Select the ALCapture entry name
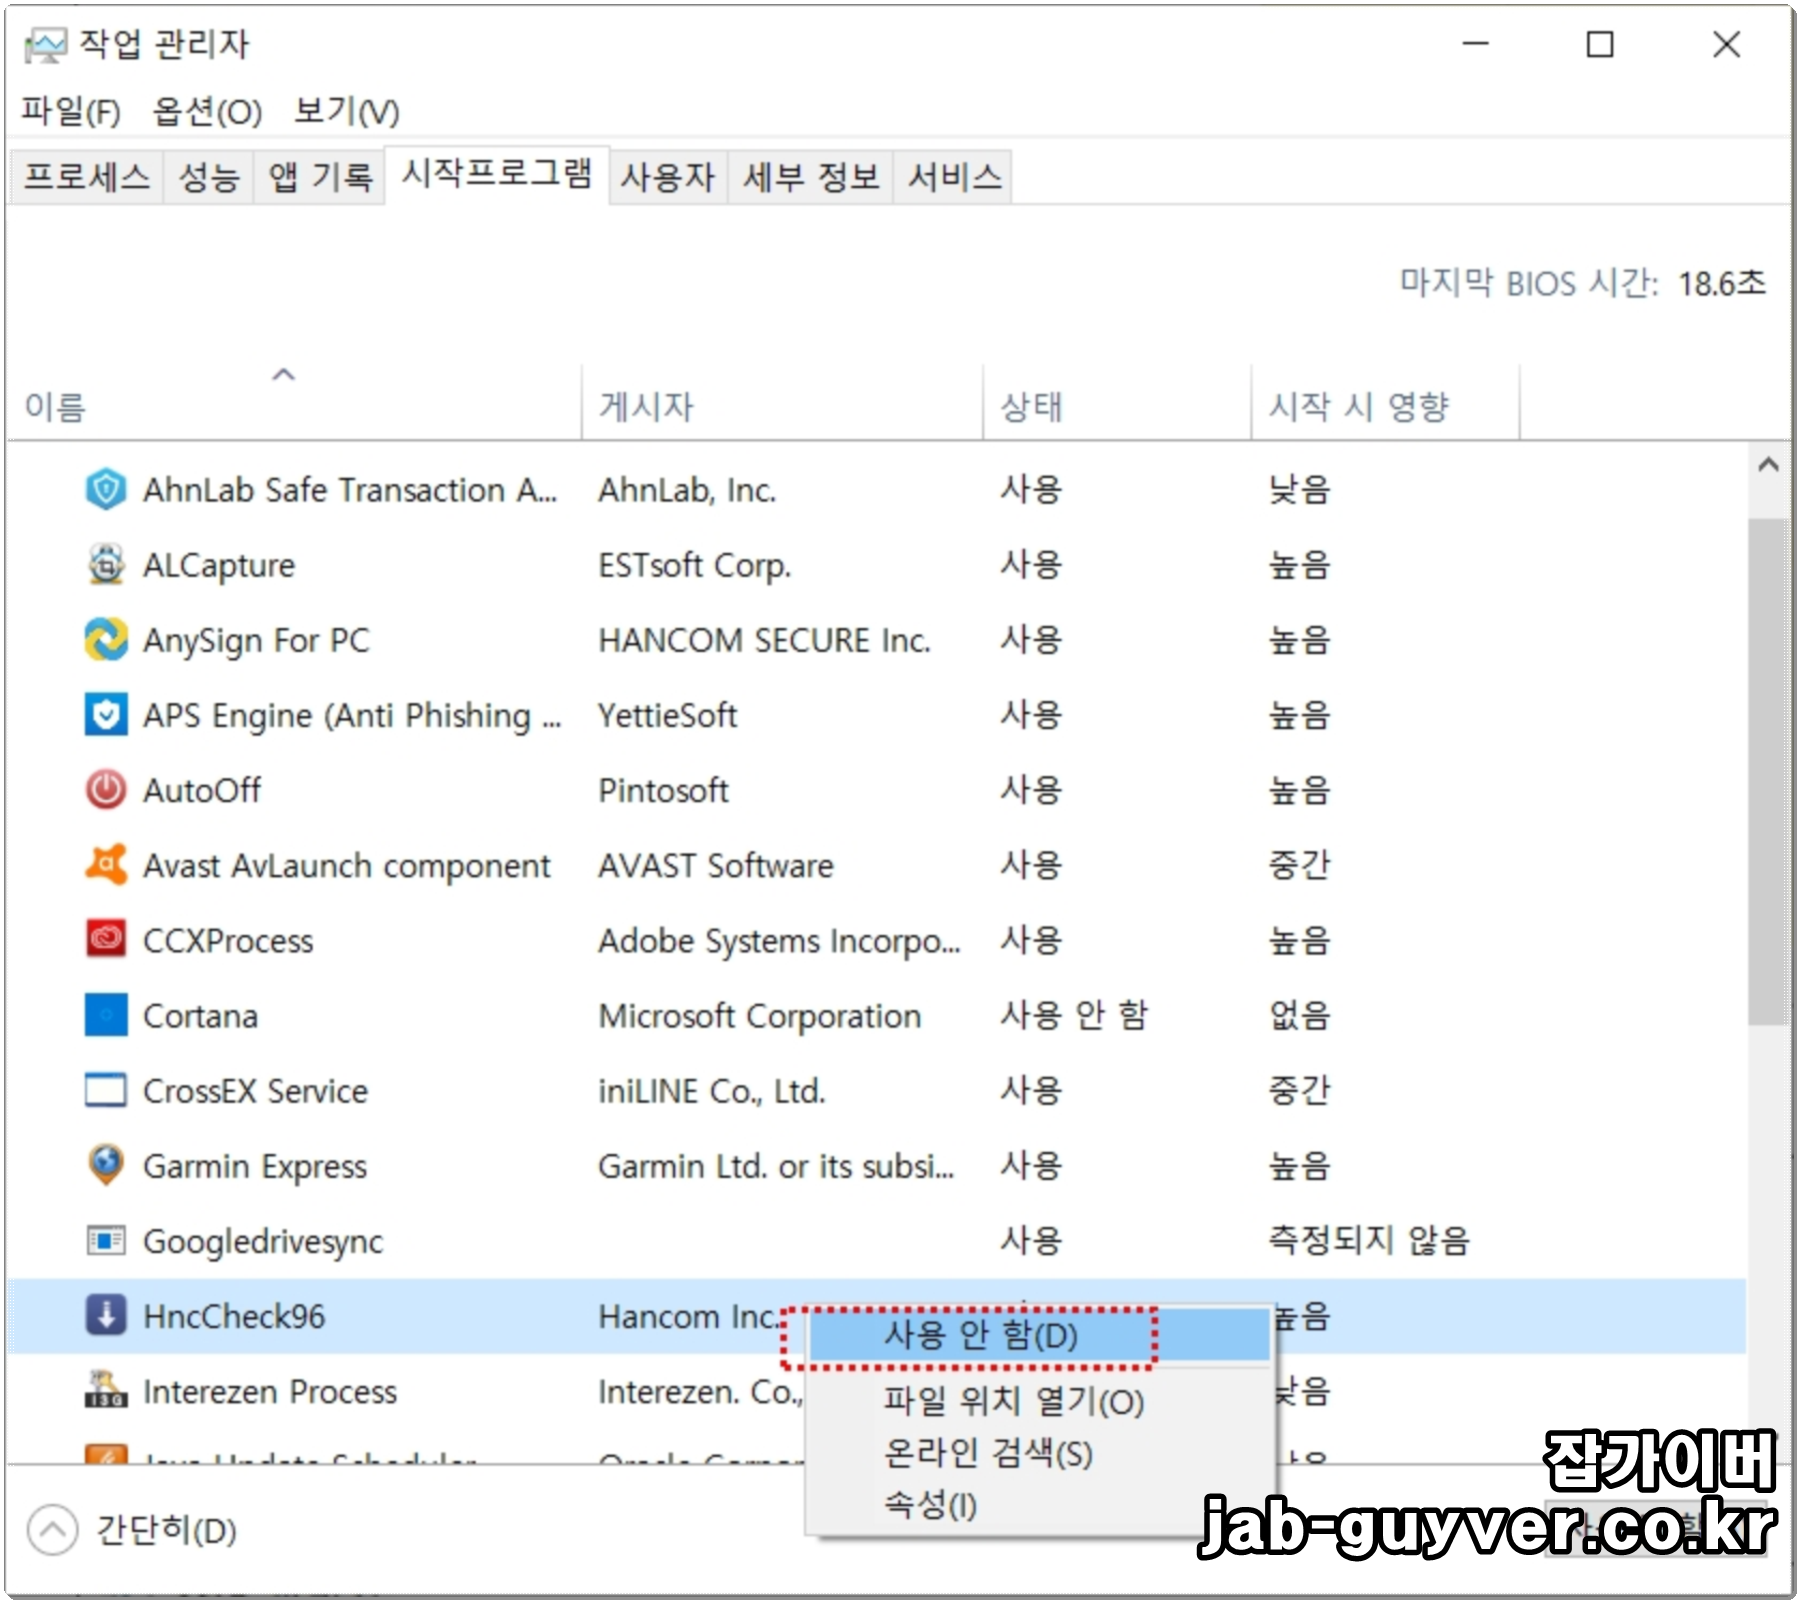The height and width of the screenshot is (1603, 1800). (x=219, y=565)
